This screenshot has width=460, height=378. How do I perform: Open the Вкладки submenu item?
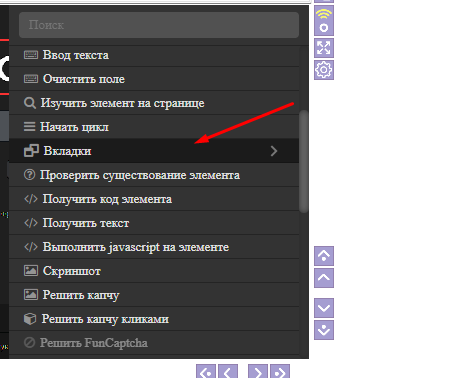pos(154,151)
